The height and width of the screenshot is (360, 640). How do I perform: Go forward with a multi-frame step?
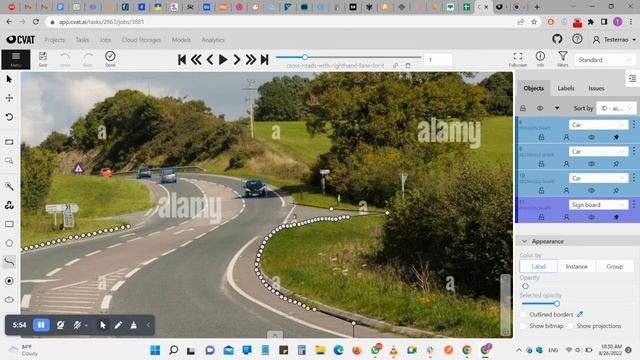point(251,60)
